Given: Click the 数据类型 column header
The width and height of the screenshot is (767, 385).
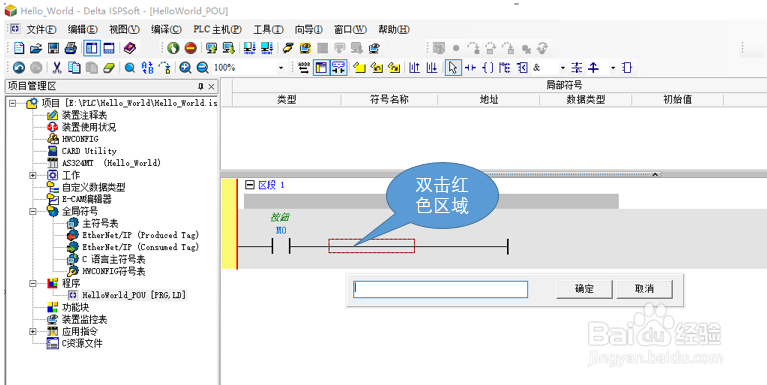Looking at the screenshot, I should tap(586, 100).
